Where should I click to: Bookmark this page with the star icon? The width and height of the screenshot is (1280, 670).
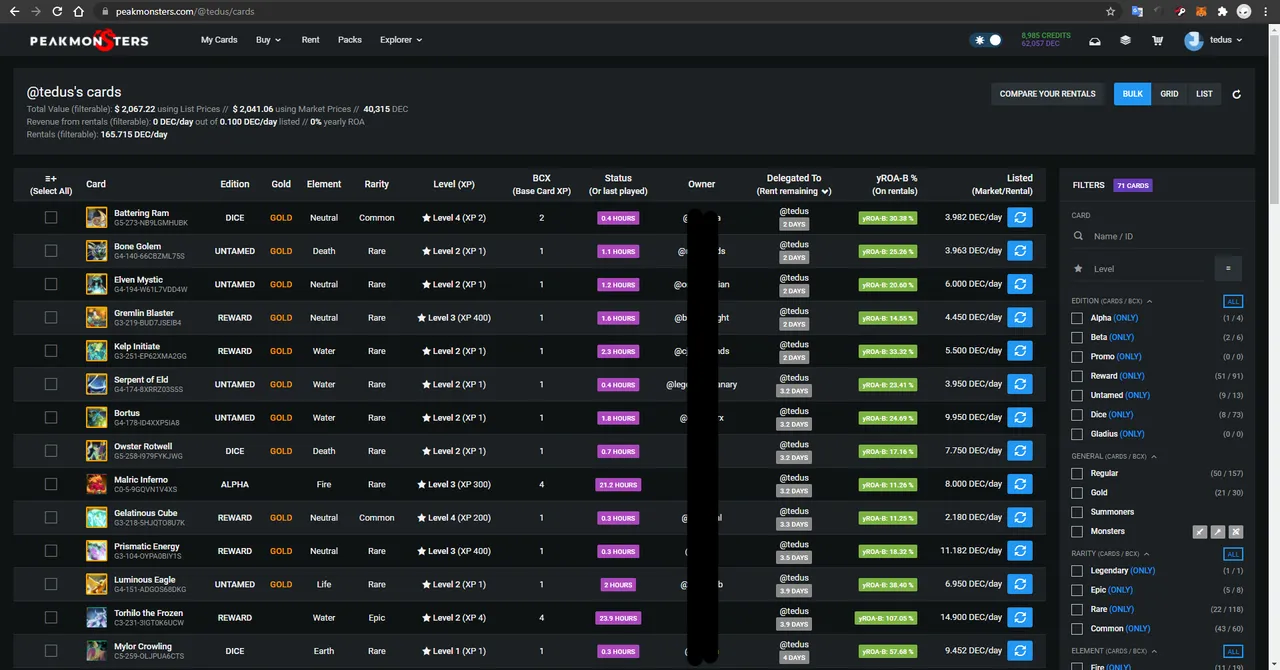click(1111, 12)
